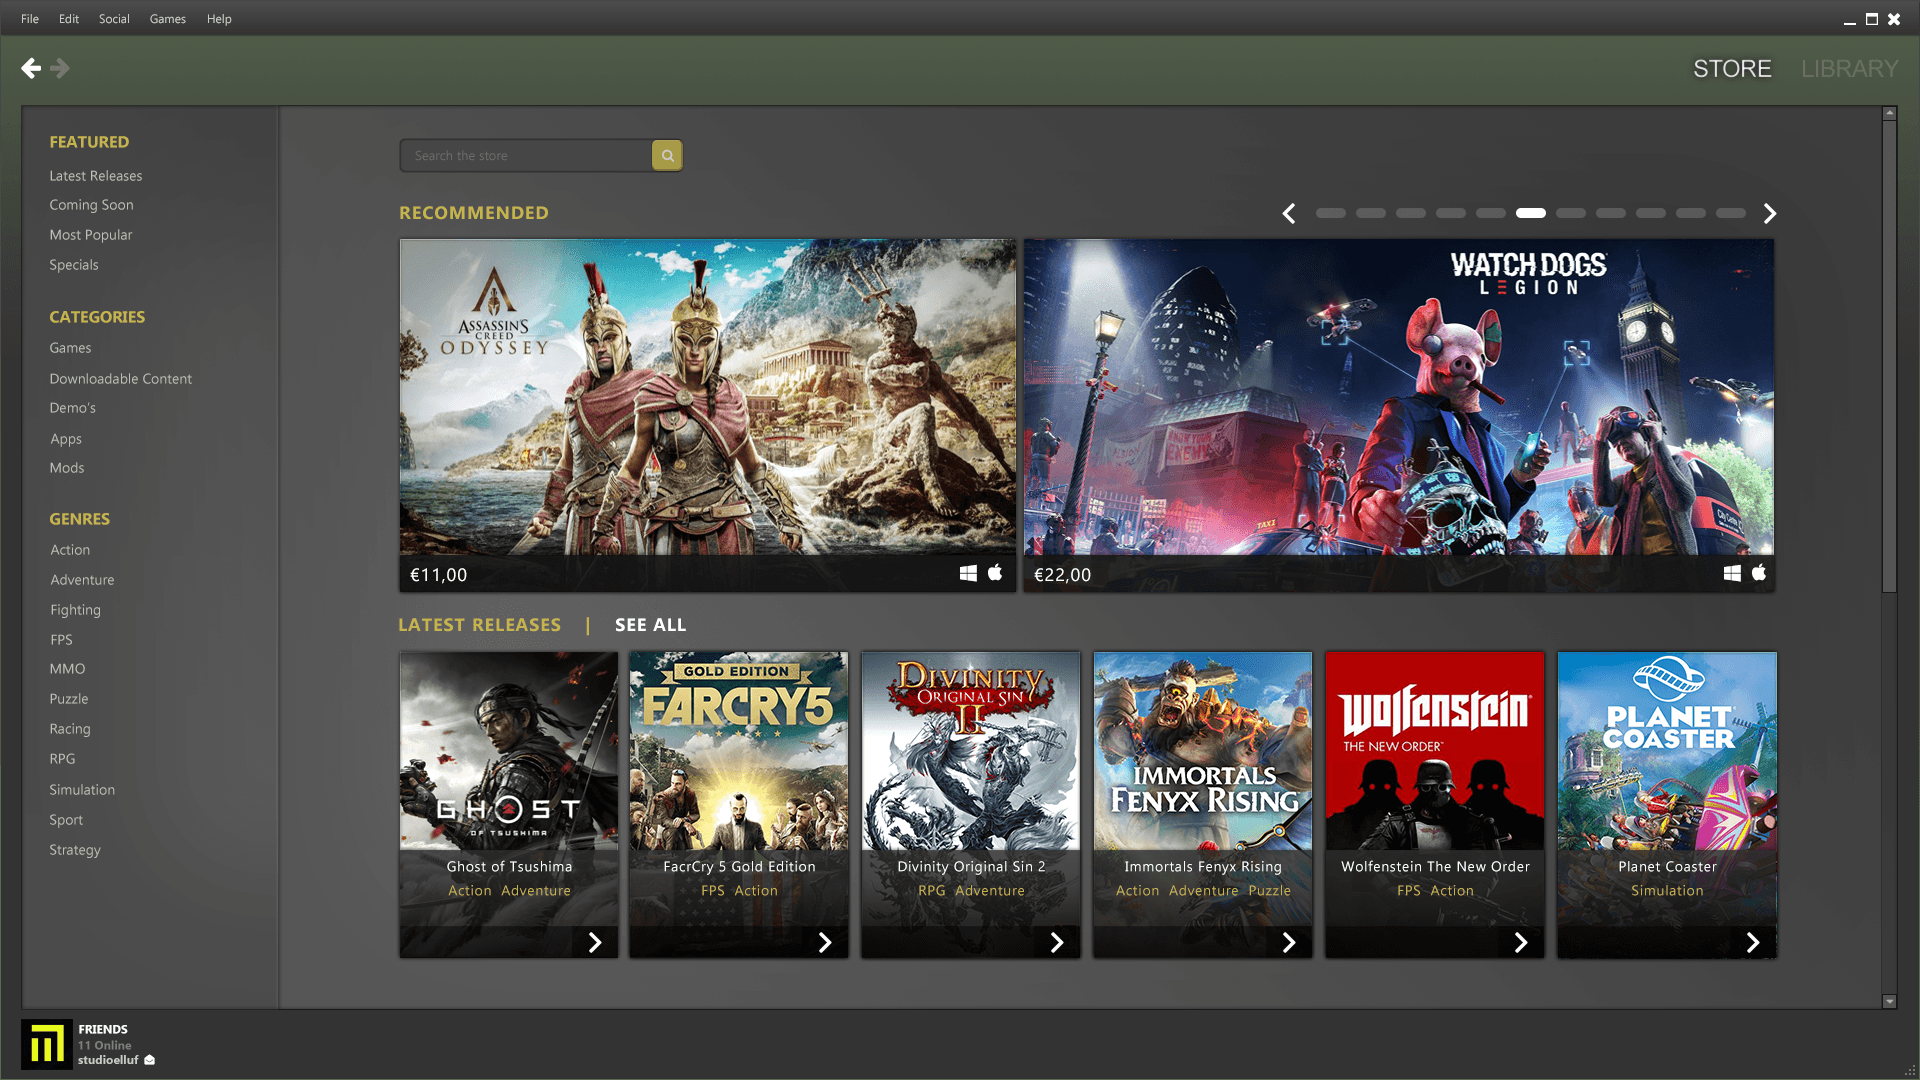
Task: Filter by the MMO genre
Action: click(67, 669)
